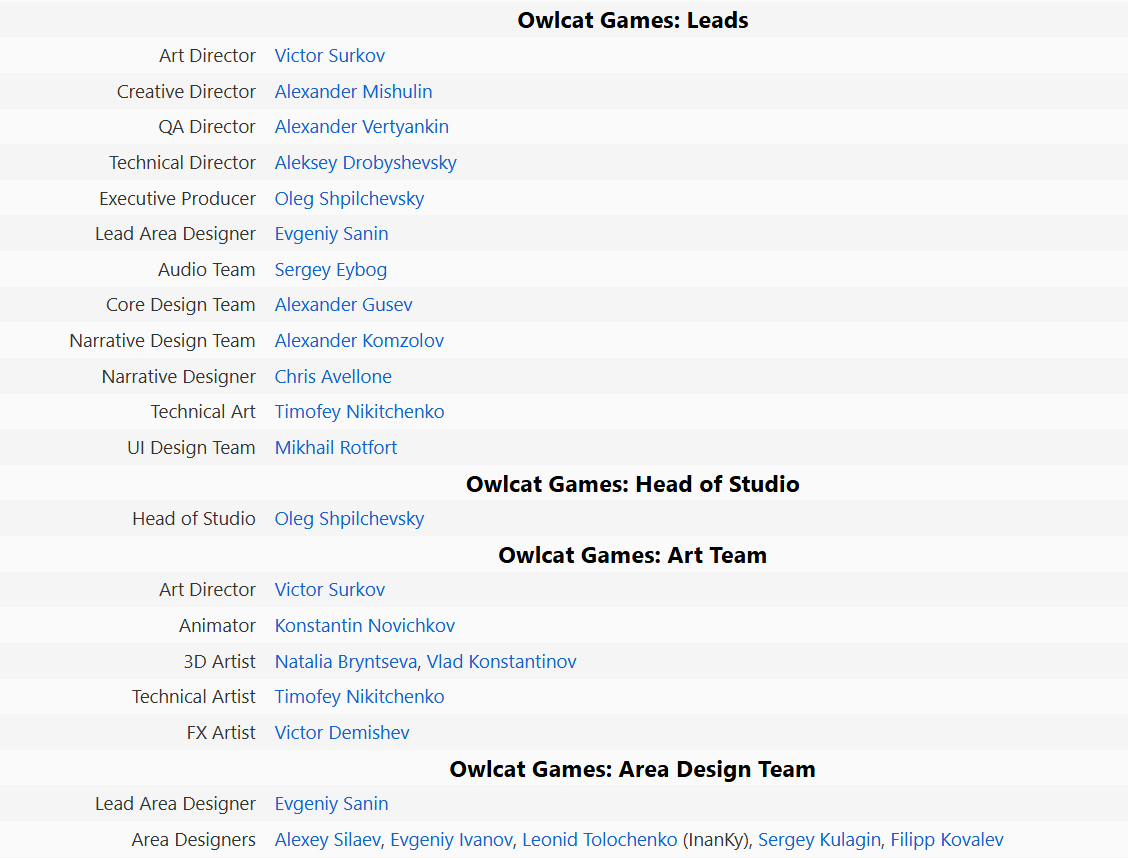This screenshot has width=1128, height=858.
Task: Open the Victor Demishev link
Action: pyautogui.click(x=342, y=733)
